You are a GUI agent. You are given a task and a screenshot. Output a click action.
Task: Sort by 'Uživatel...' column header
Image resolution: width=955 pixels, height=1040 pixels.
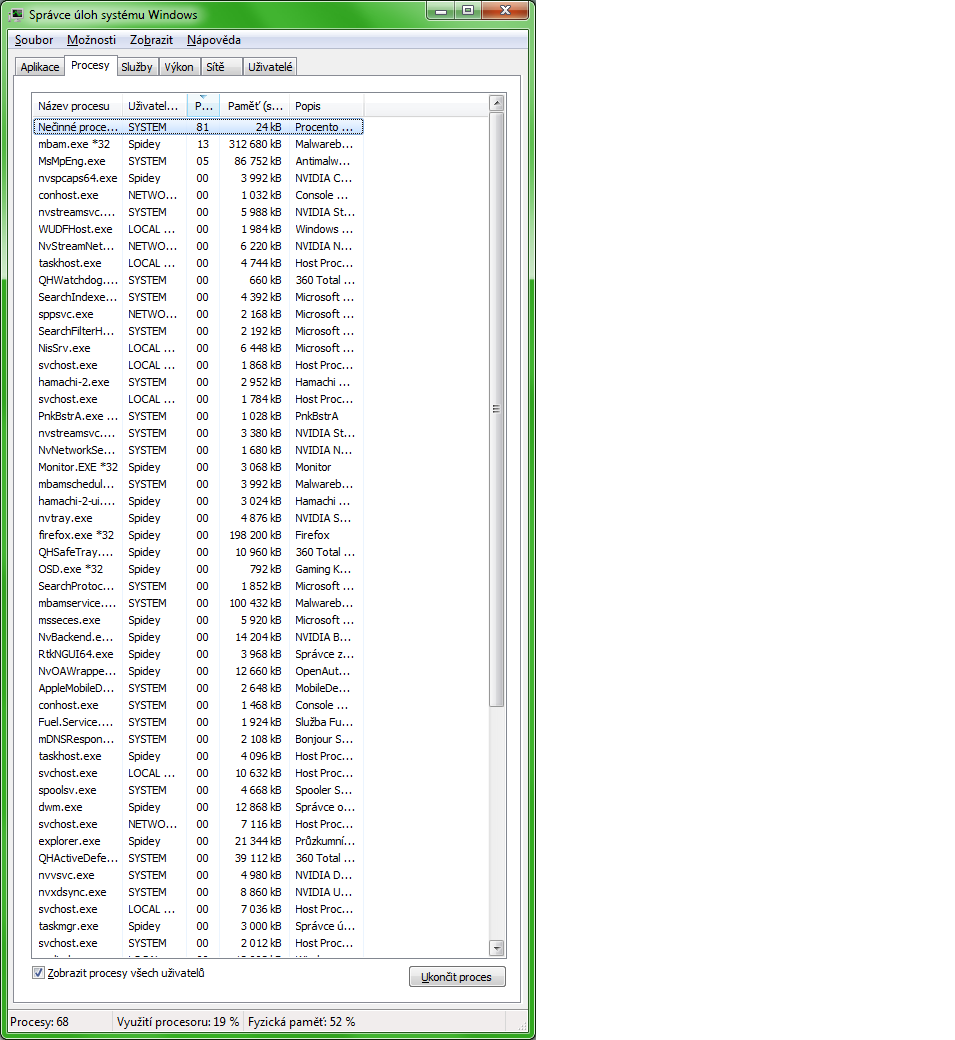click(x=154, y=106)
